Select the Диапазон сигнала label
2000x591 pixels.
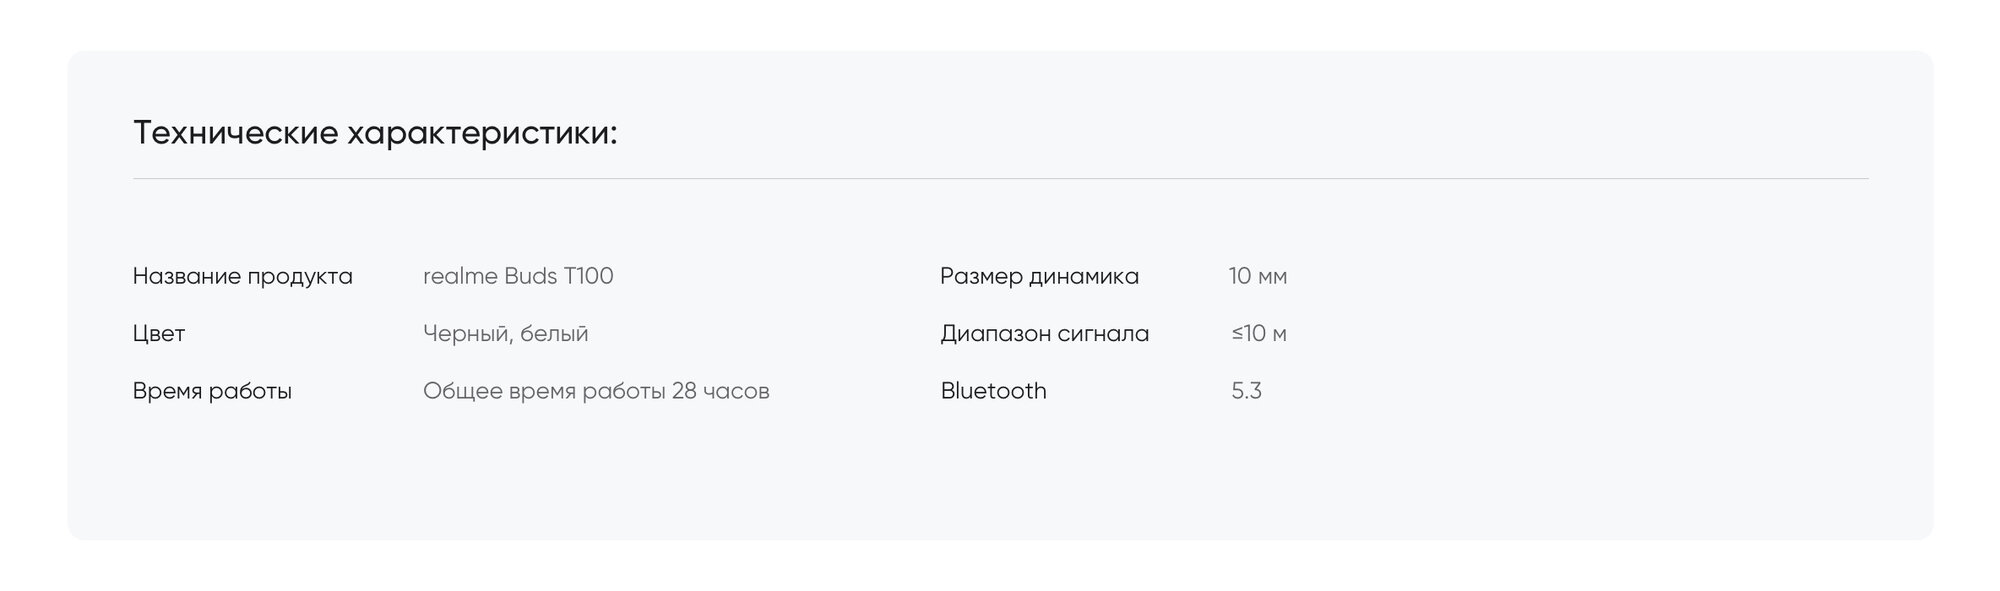1045,334
